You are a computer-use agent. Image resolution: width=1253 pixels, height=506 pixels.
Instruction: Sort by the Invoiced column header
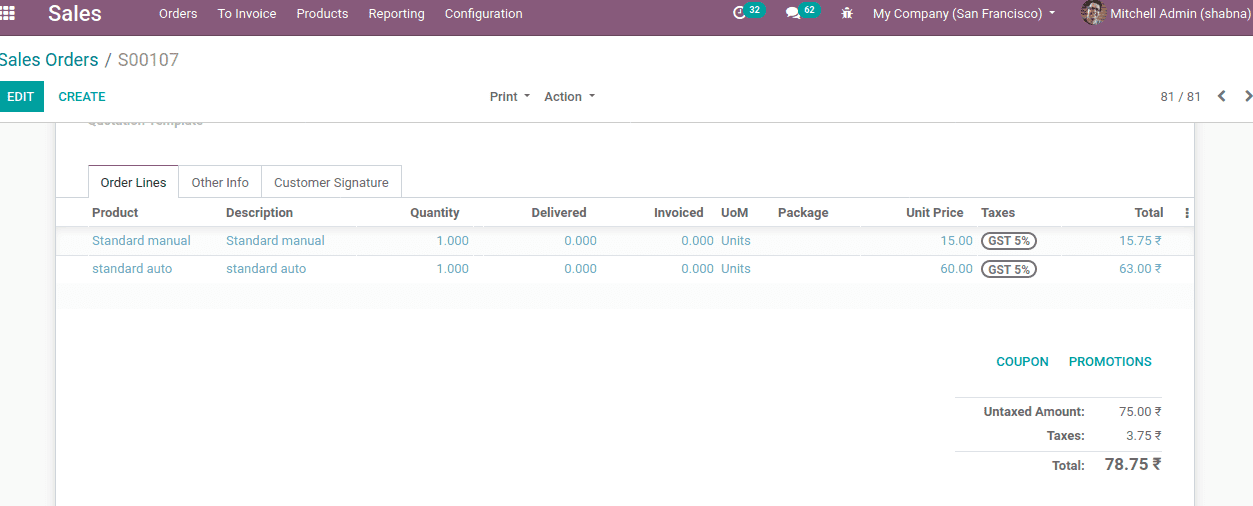[679, 213]
